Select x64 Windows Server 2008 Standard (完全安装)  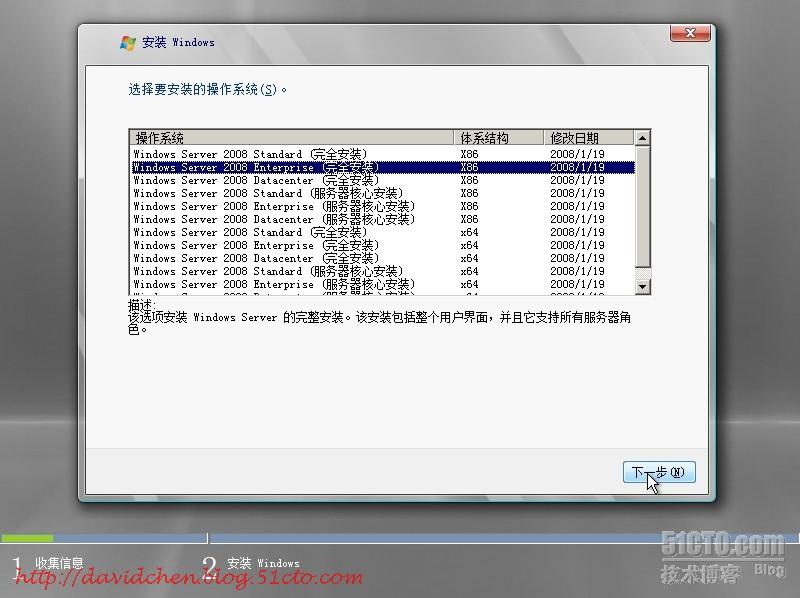pyautogui.click(x=383, y=232)
